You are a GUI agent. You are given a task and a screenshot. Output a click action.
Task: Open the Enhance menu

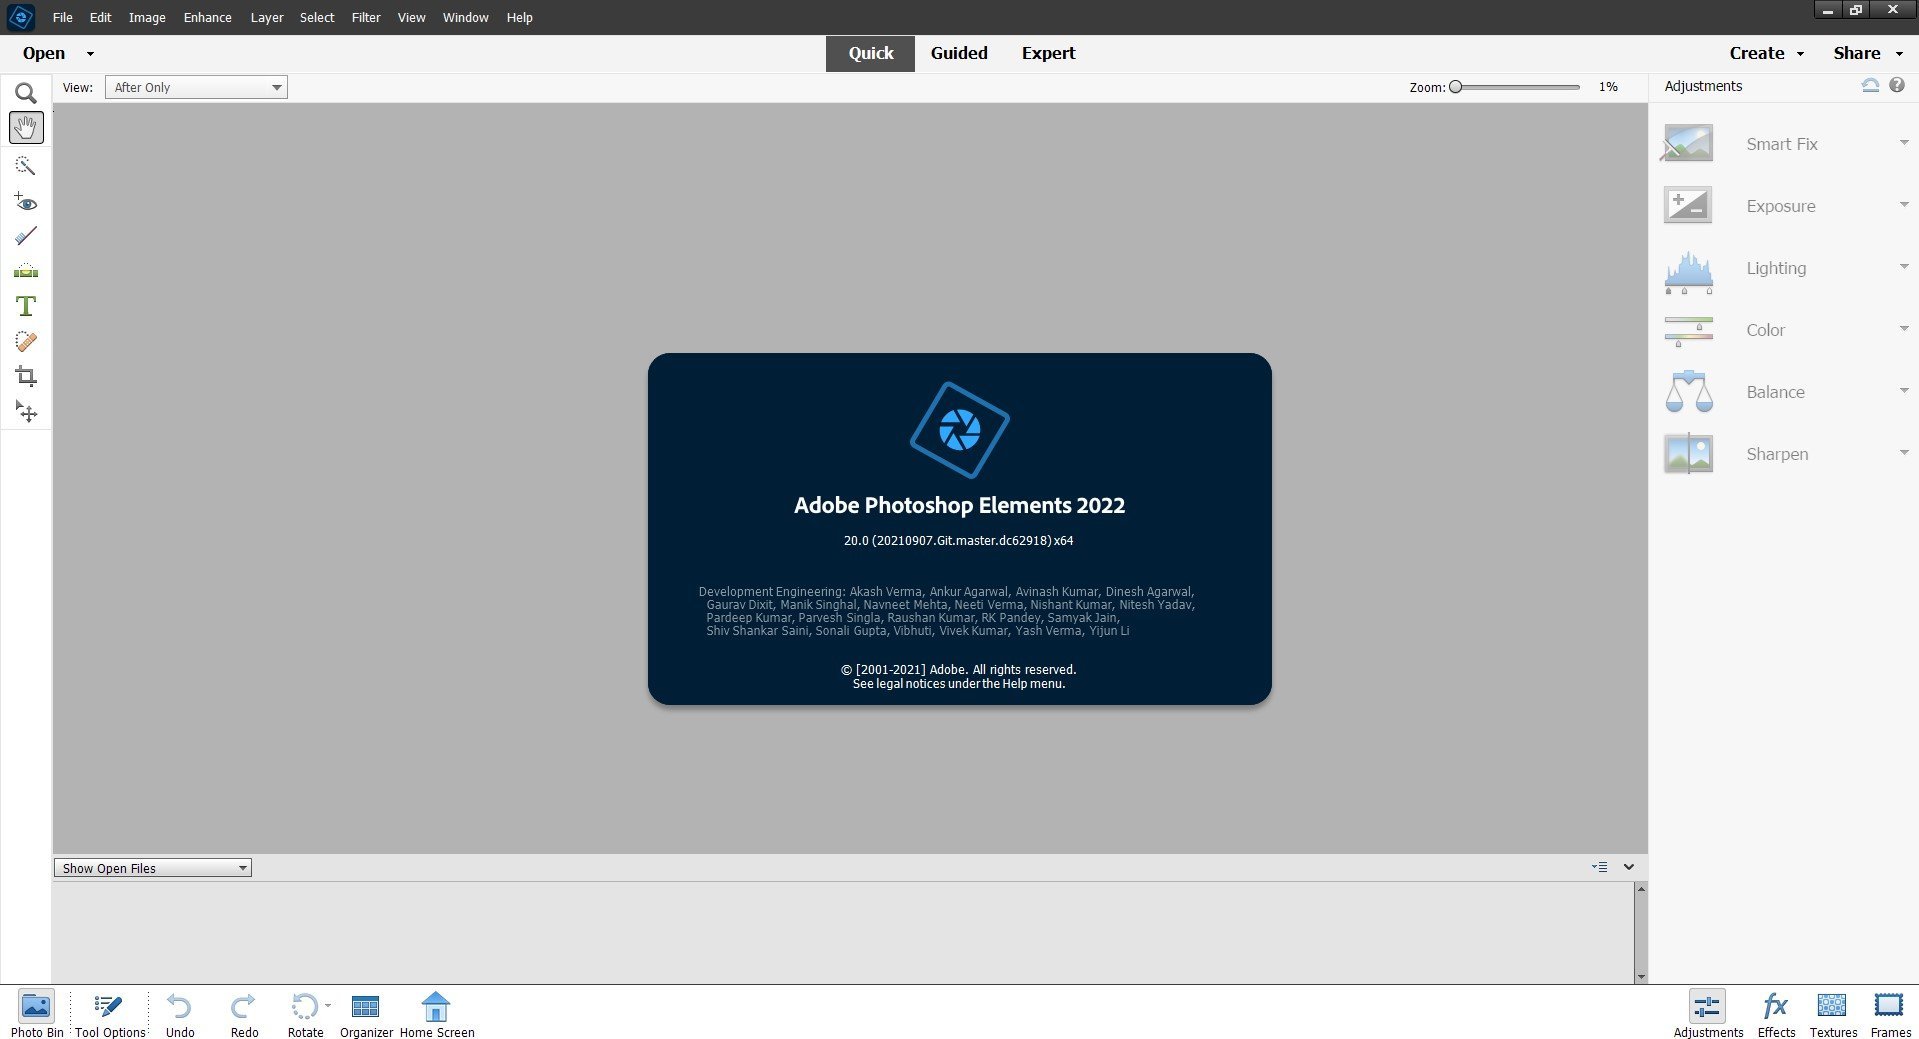207,17
